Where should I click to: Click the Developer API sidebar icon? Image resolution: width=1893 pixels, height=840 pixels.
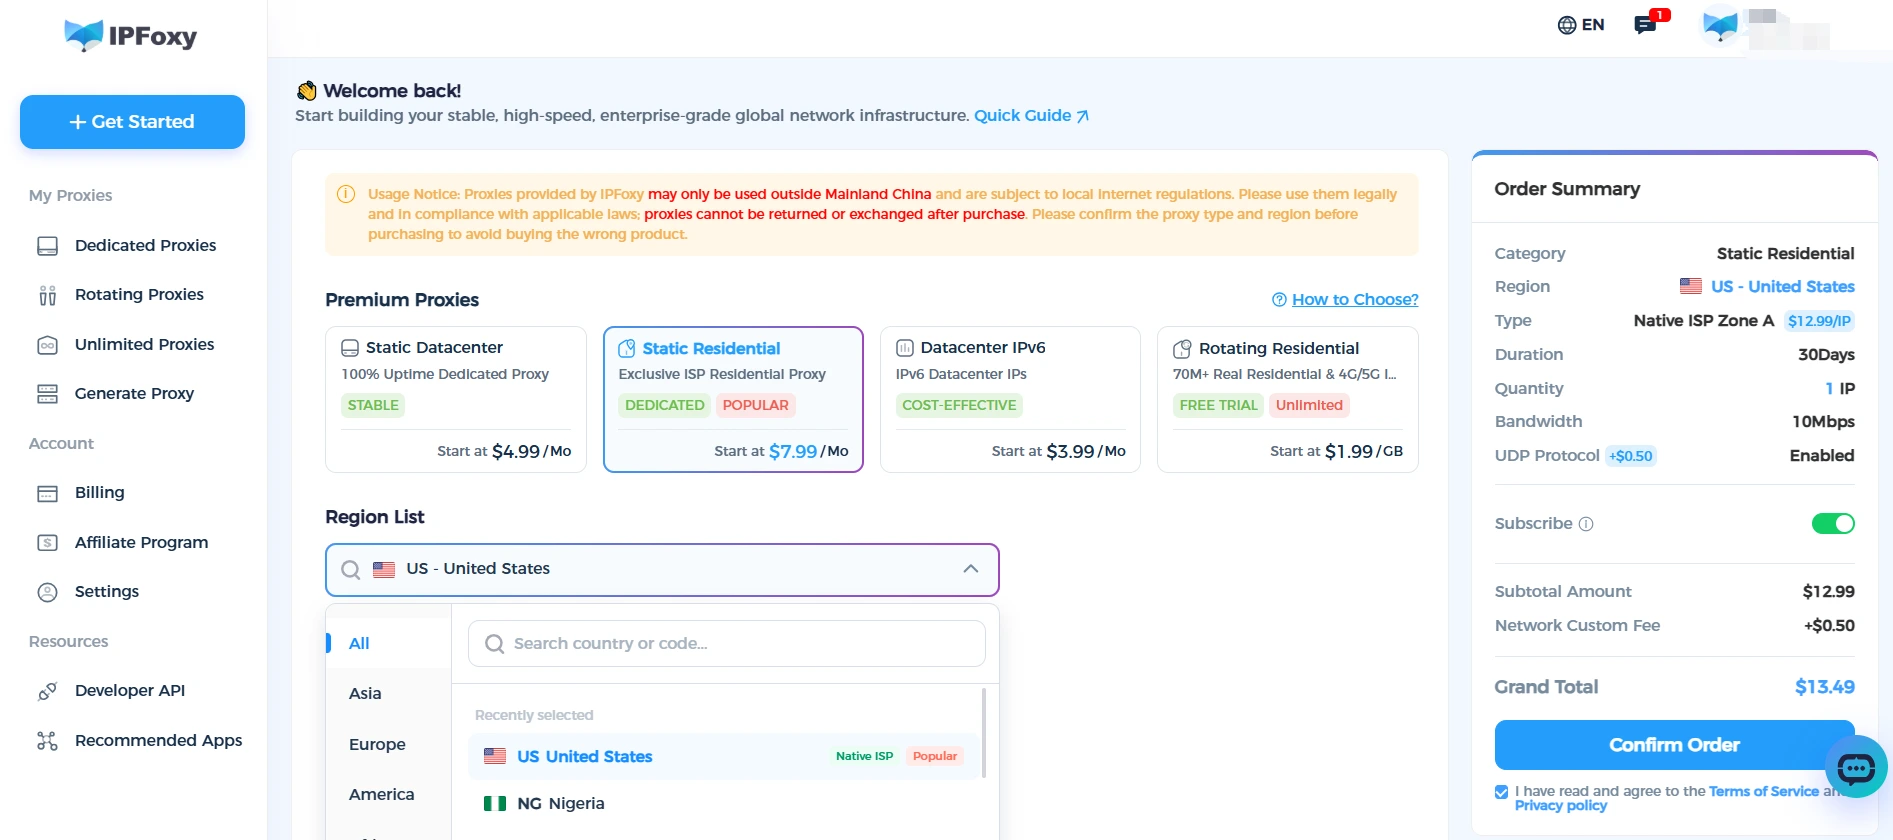(x=47, y=691)
